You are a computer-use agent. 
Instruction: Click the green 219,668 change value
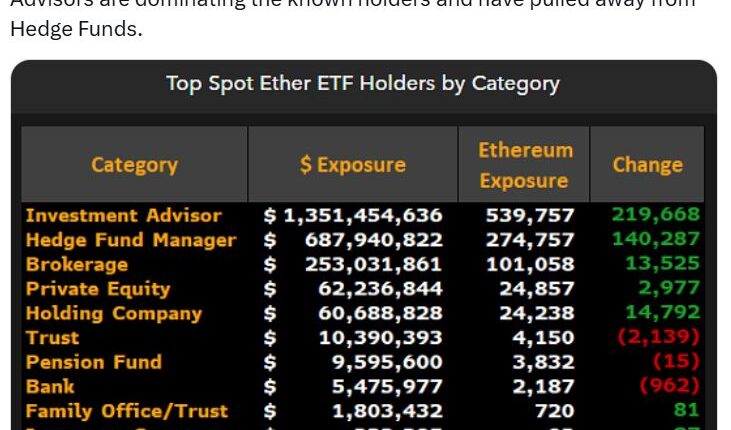[656, 214]
